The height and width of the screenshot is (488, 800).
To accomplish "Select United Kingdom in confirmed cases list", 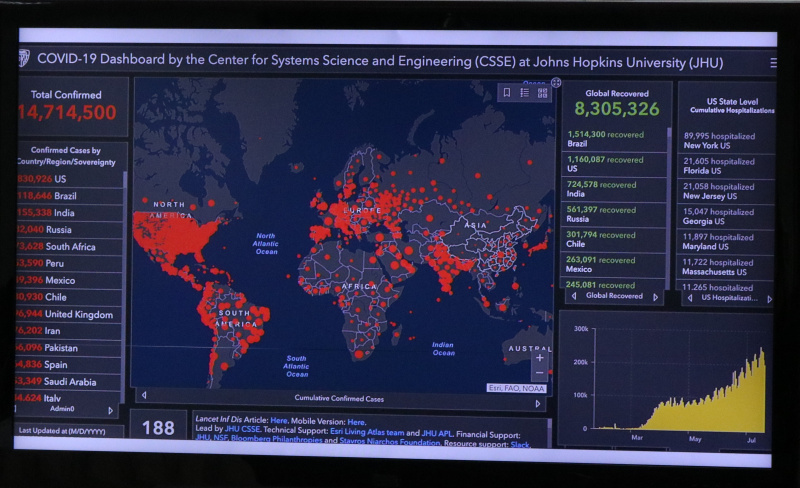I will click(x=70, y=314).
